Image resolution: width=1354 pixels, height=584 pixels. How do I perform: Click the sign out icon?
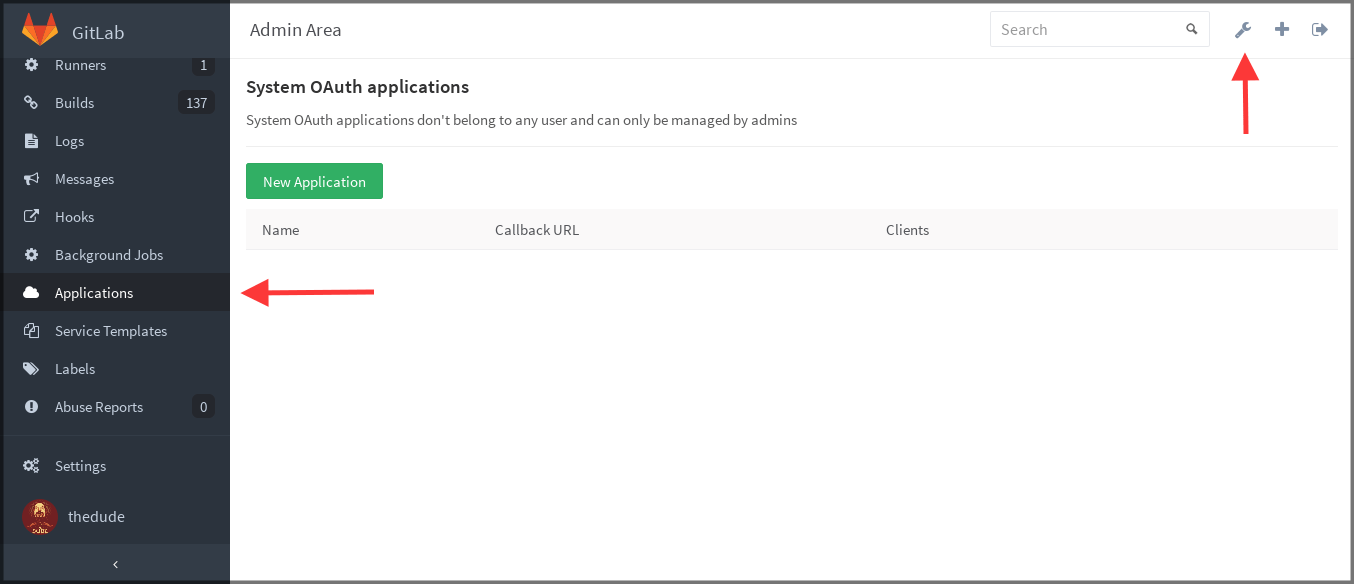click(1320, 29)
